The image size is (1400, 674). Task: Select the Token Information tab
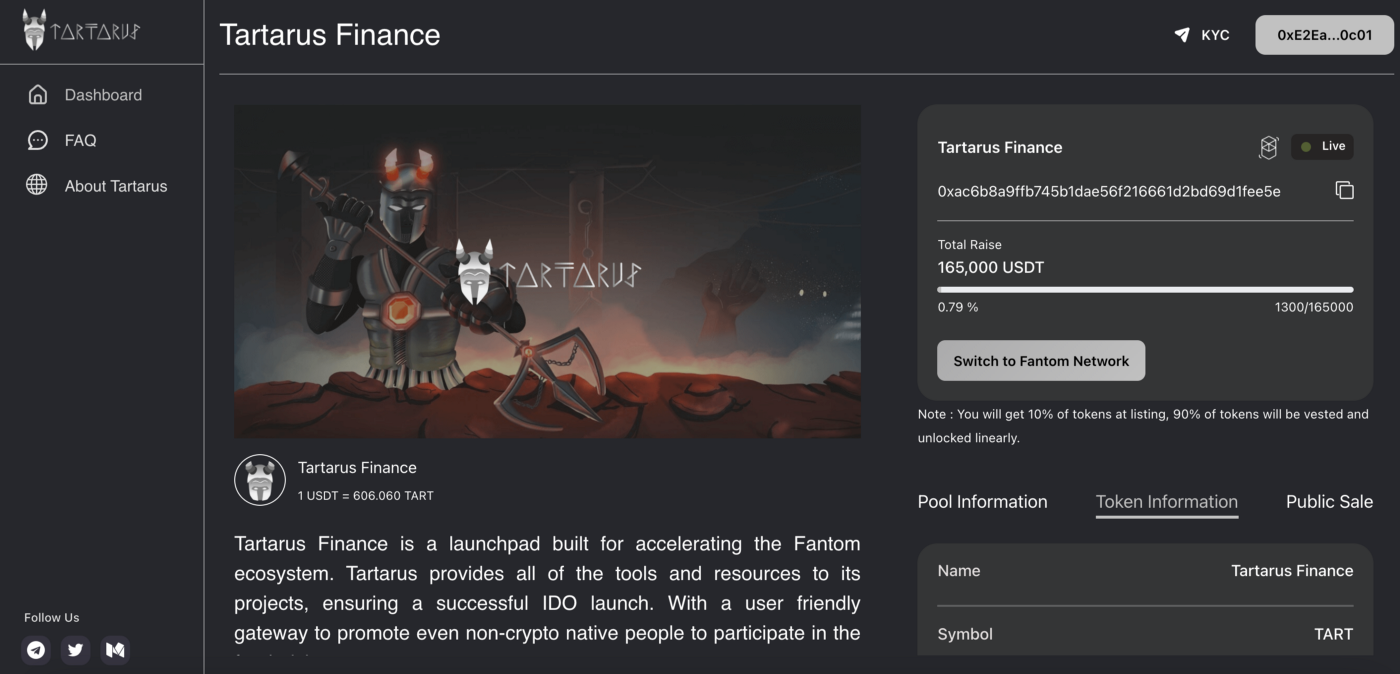pyautogui.click(x=1166, y=502)
